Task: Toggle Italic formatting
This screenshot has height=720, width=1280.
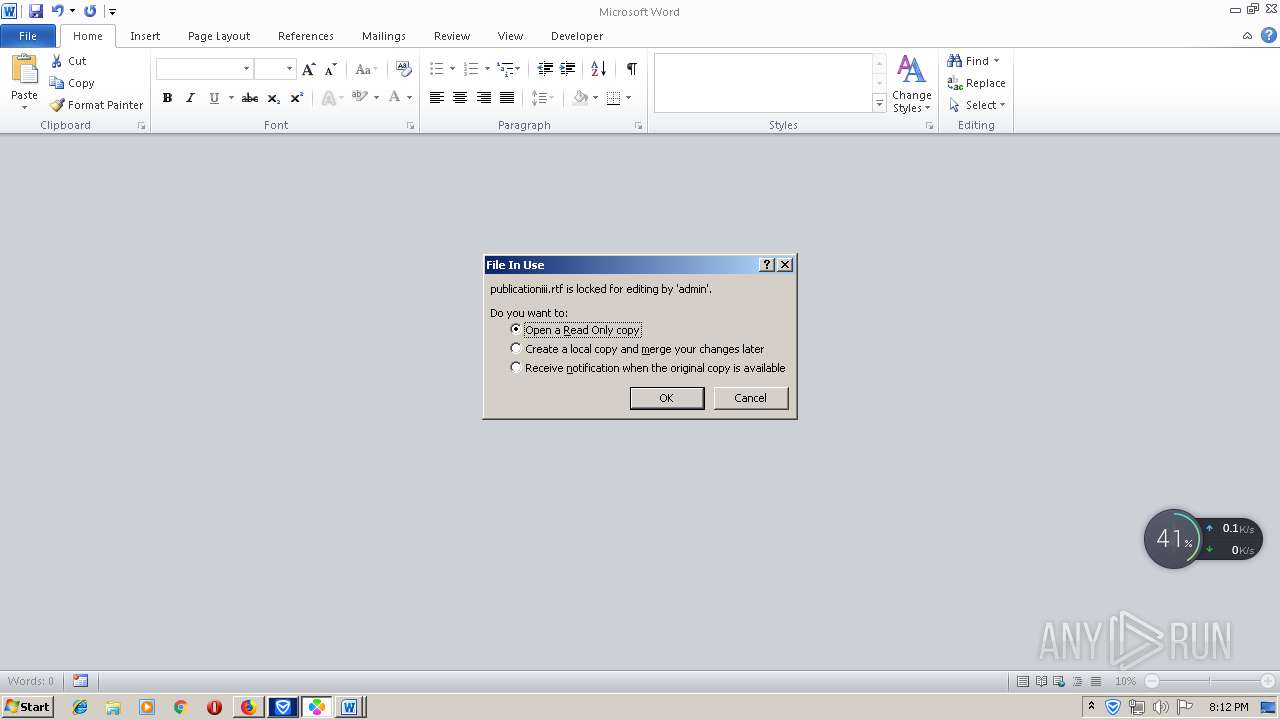Action: click(190, 98)
